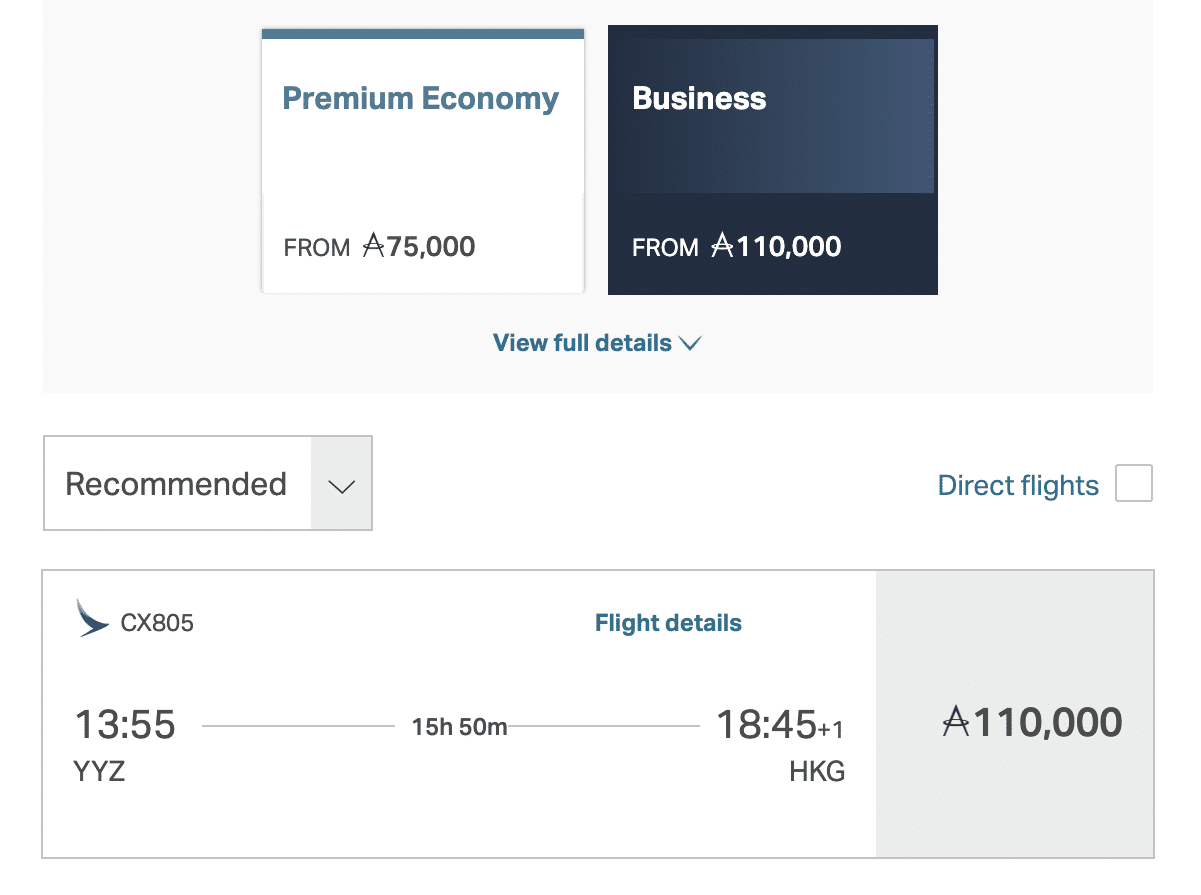This screenshot has height=895, width=1201.
Task: Click the Asia Miles symbol beside 75,000
Action: click(373, 246)
